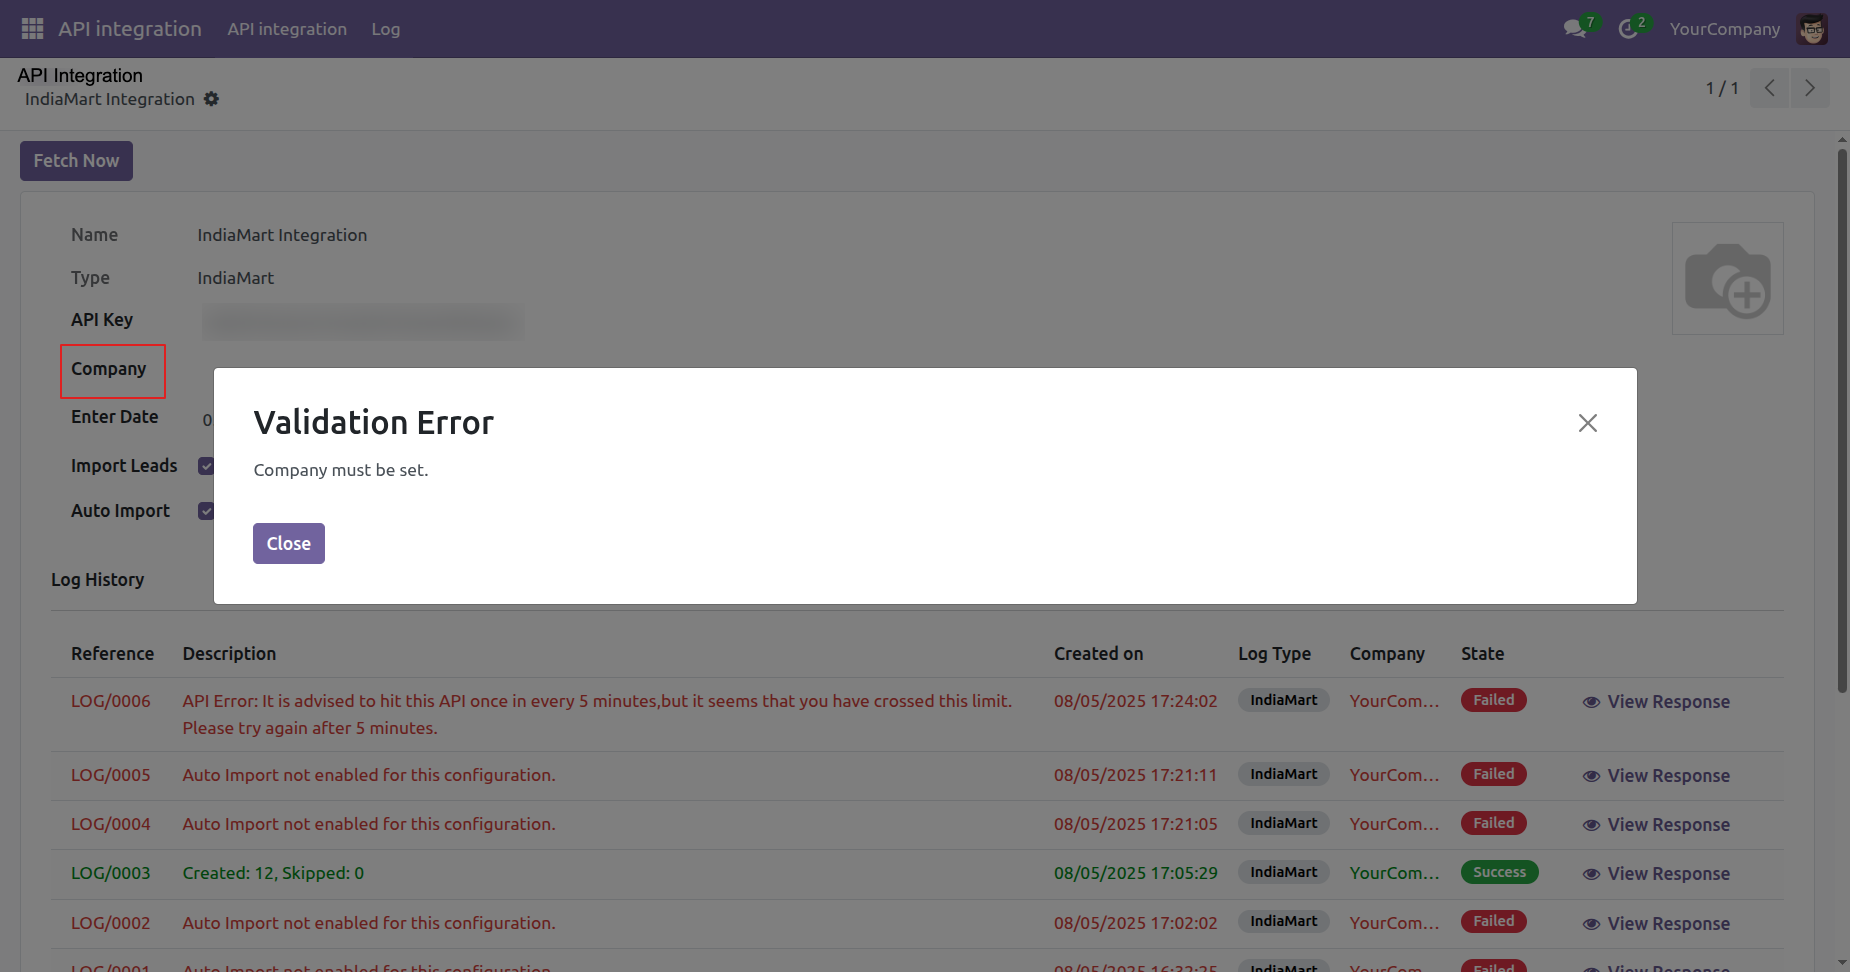The height and width of the screenshot is (972, 1850).
Task: Sort by the Reference column header
Action: click(x=112, y=654)
